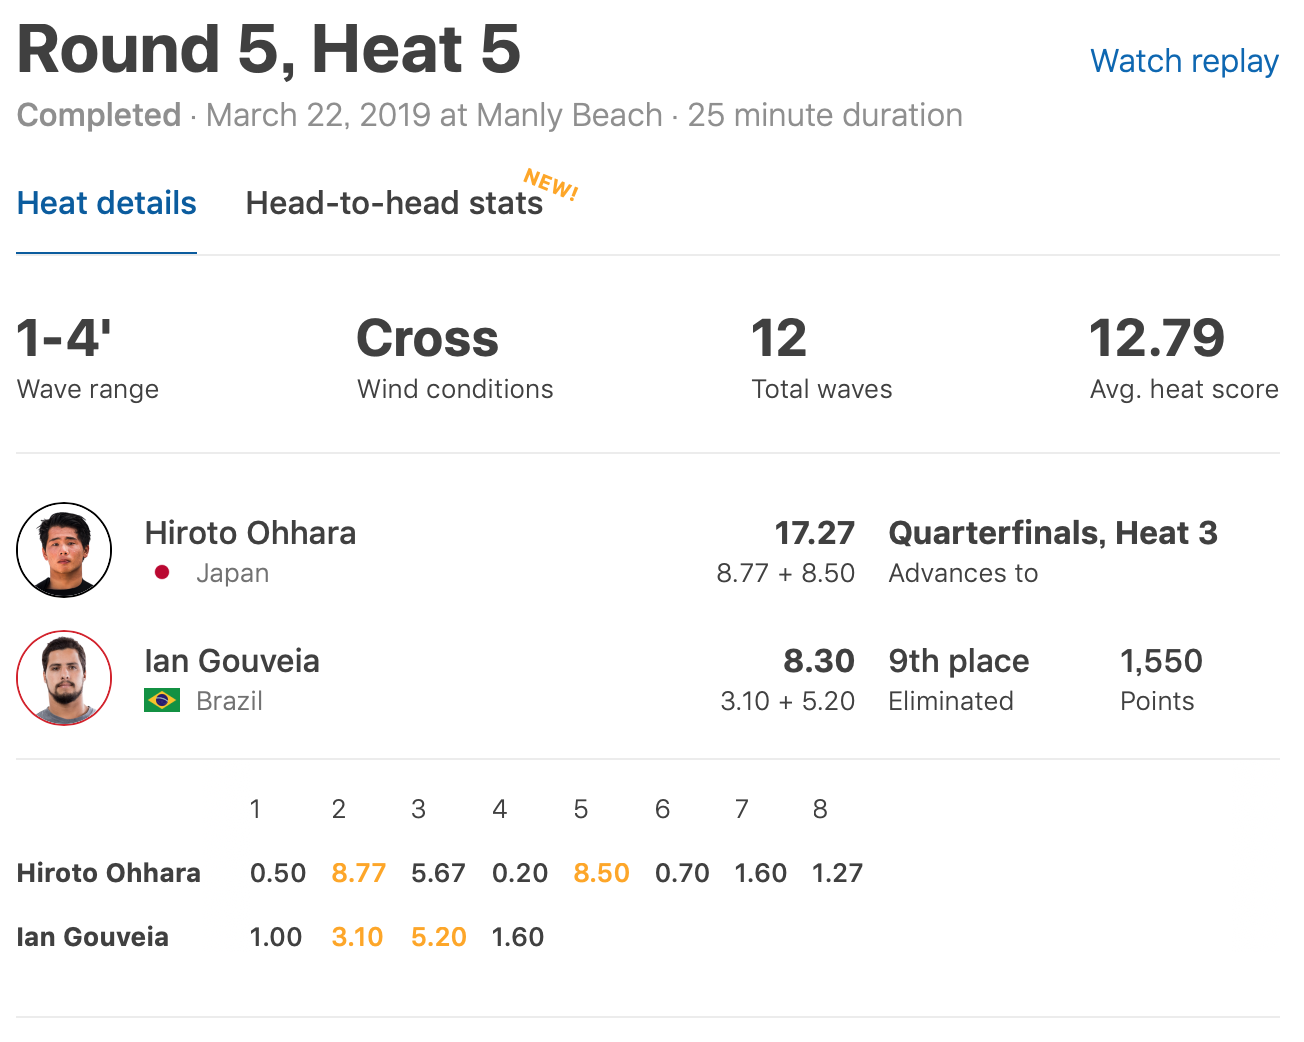The width and height of the screenshot is (1304, 1042).
Task: Click Hiroto Ohhara row label in scores table
Action: pos(109,873)
